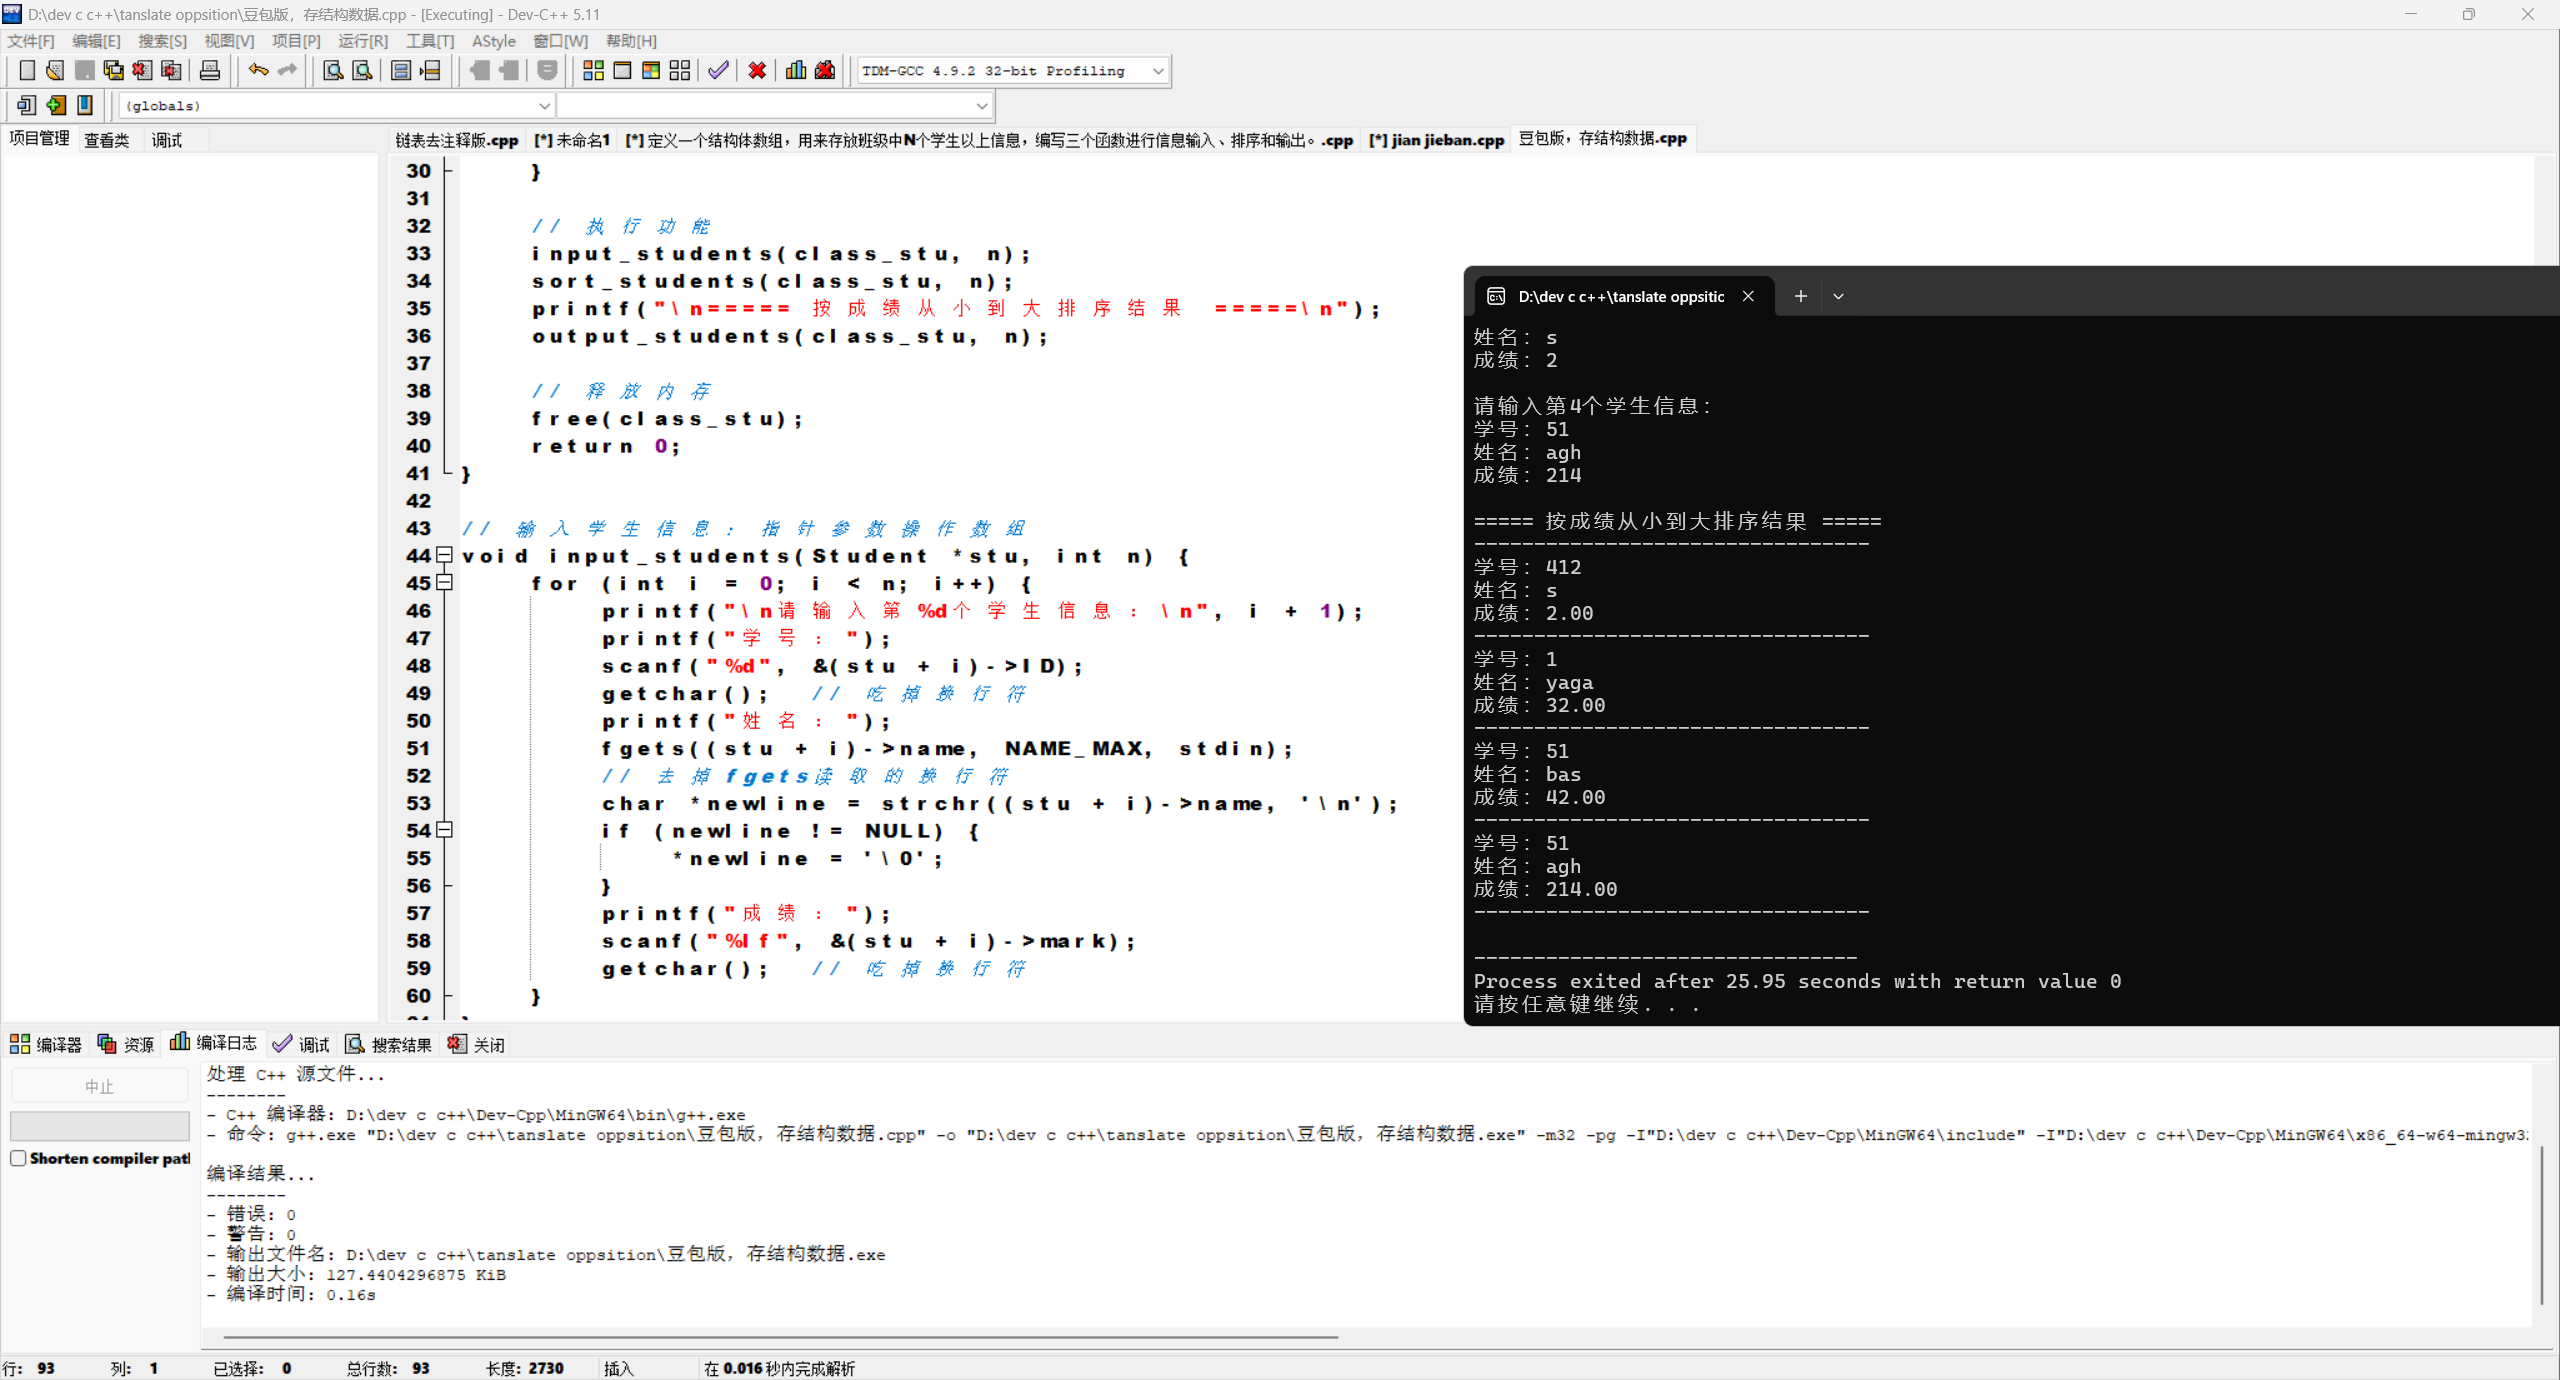Open the terminal new-tab chevron dropdown

[1838, 296]
